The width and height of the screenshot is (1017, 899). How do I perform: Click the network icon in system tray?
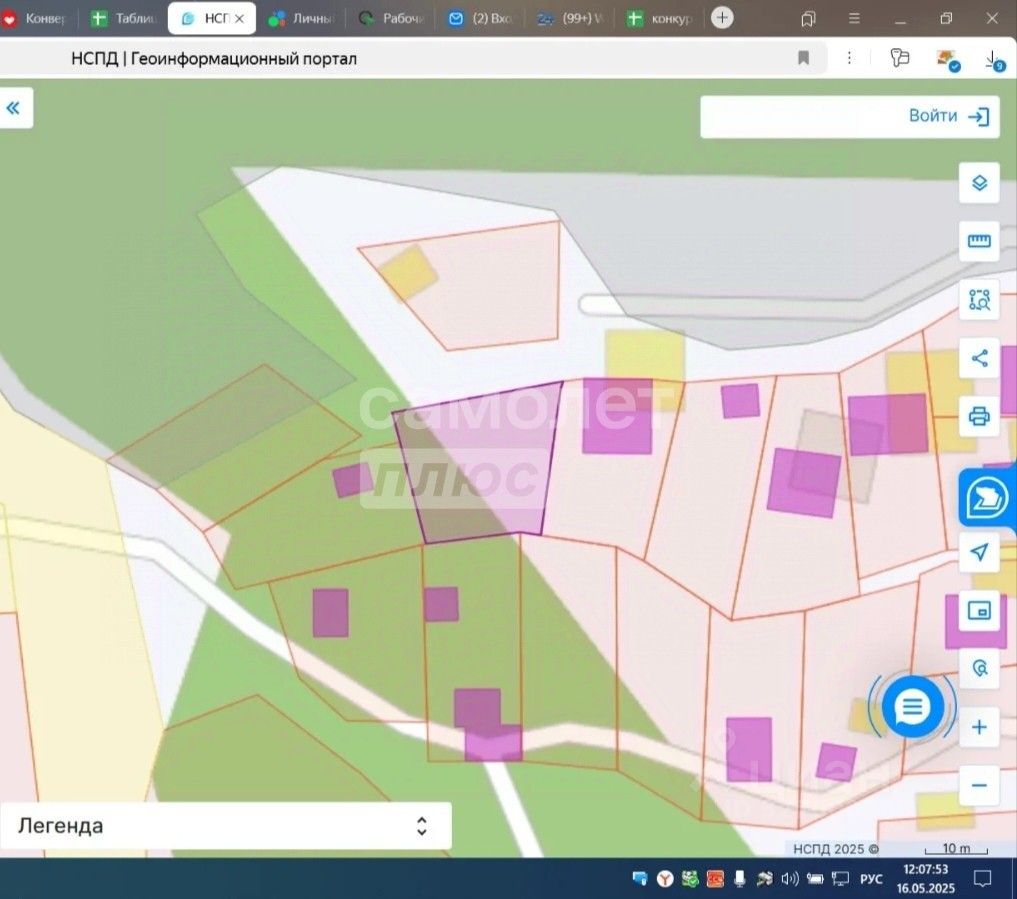(x=841, y=878)
